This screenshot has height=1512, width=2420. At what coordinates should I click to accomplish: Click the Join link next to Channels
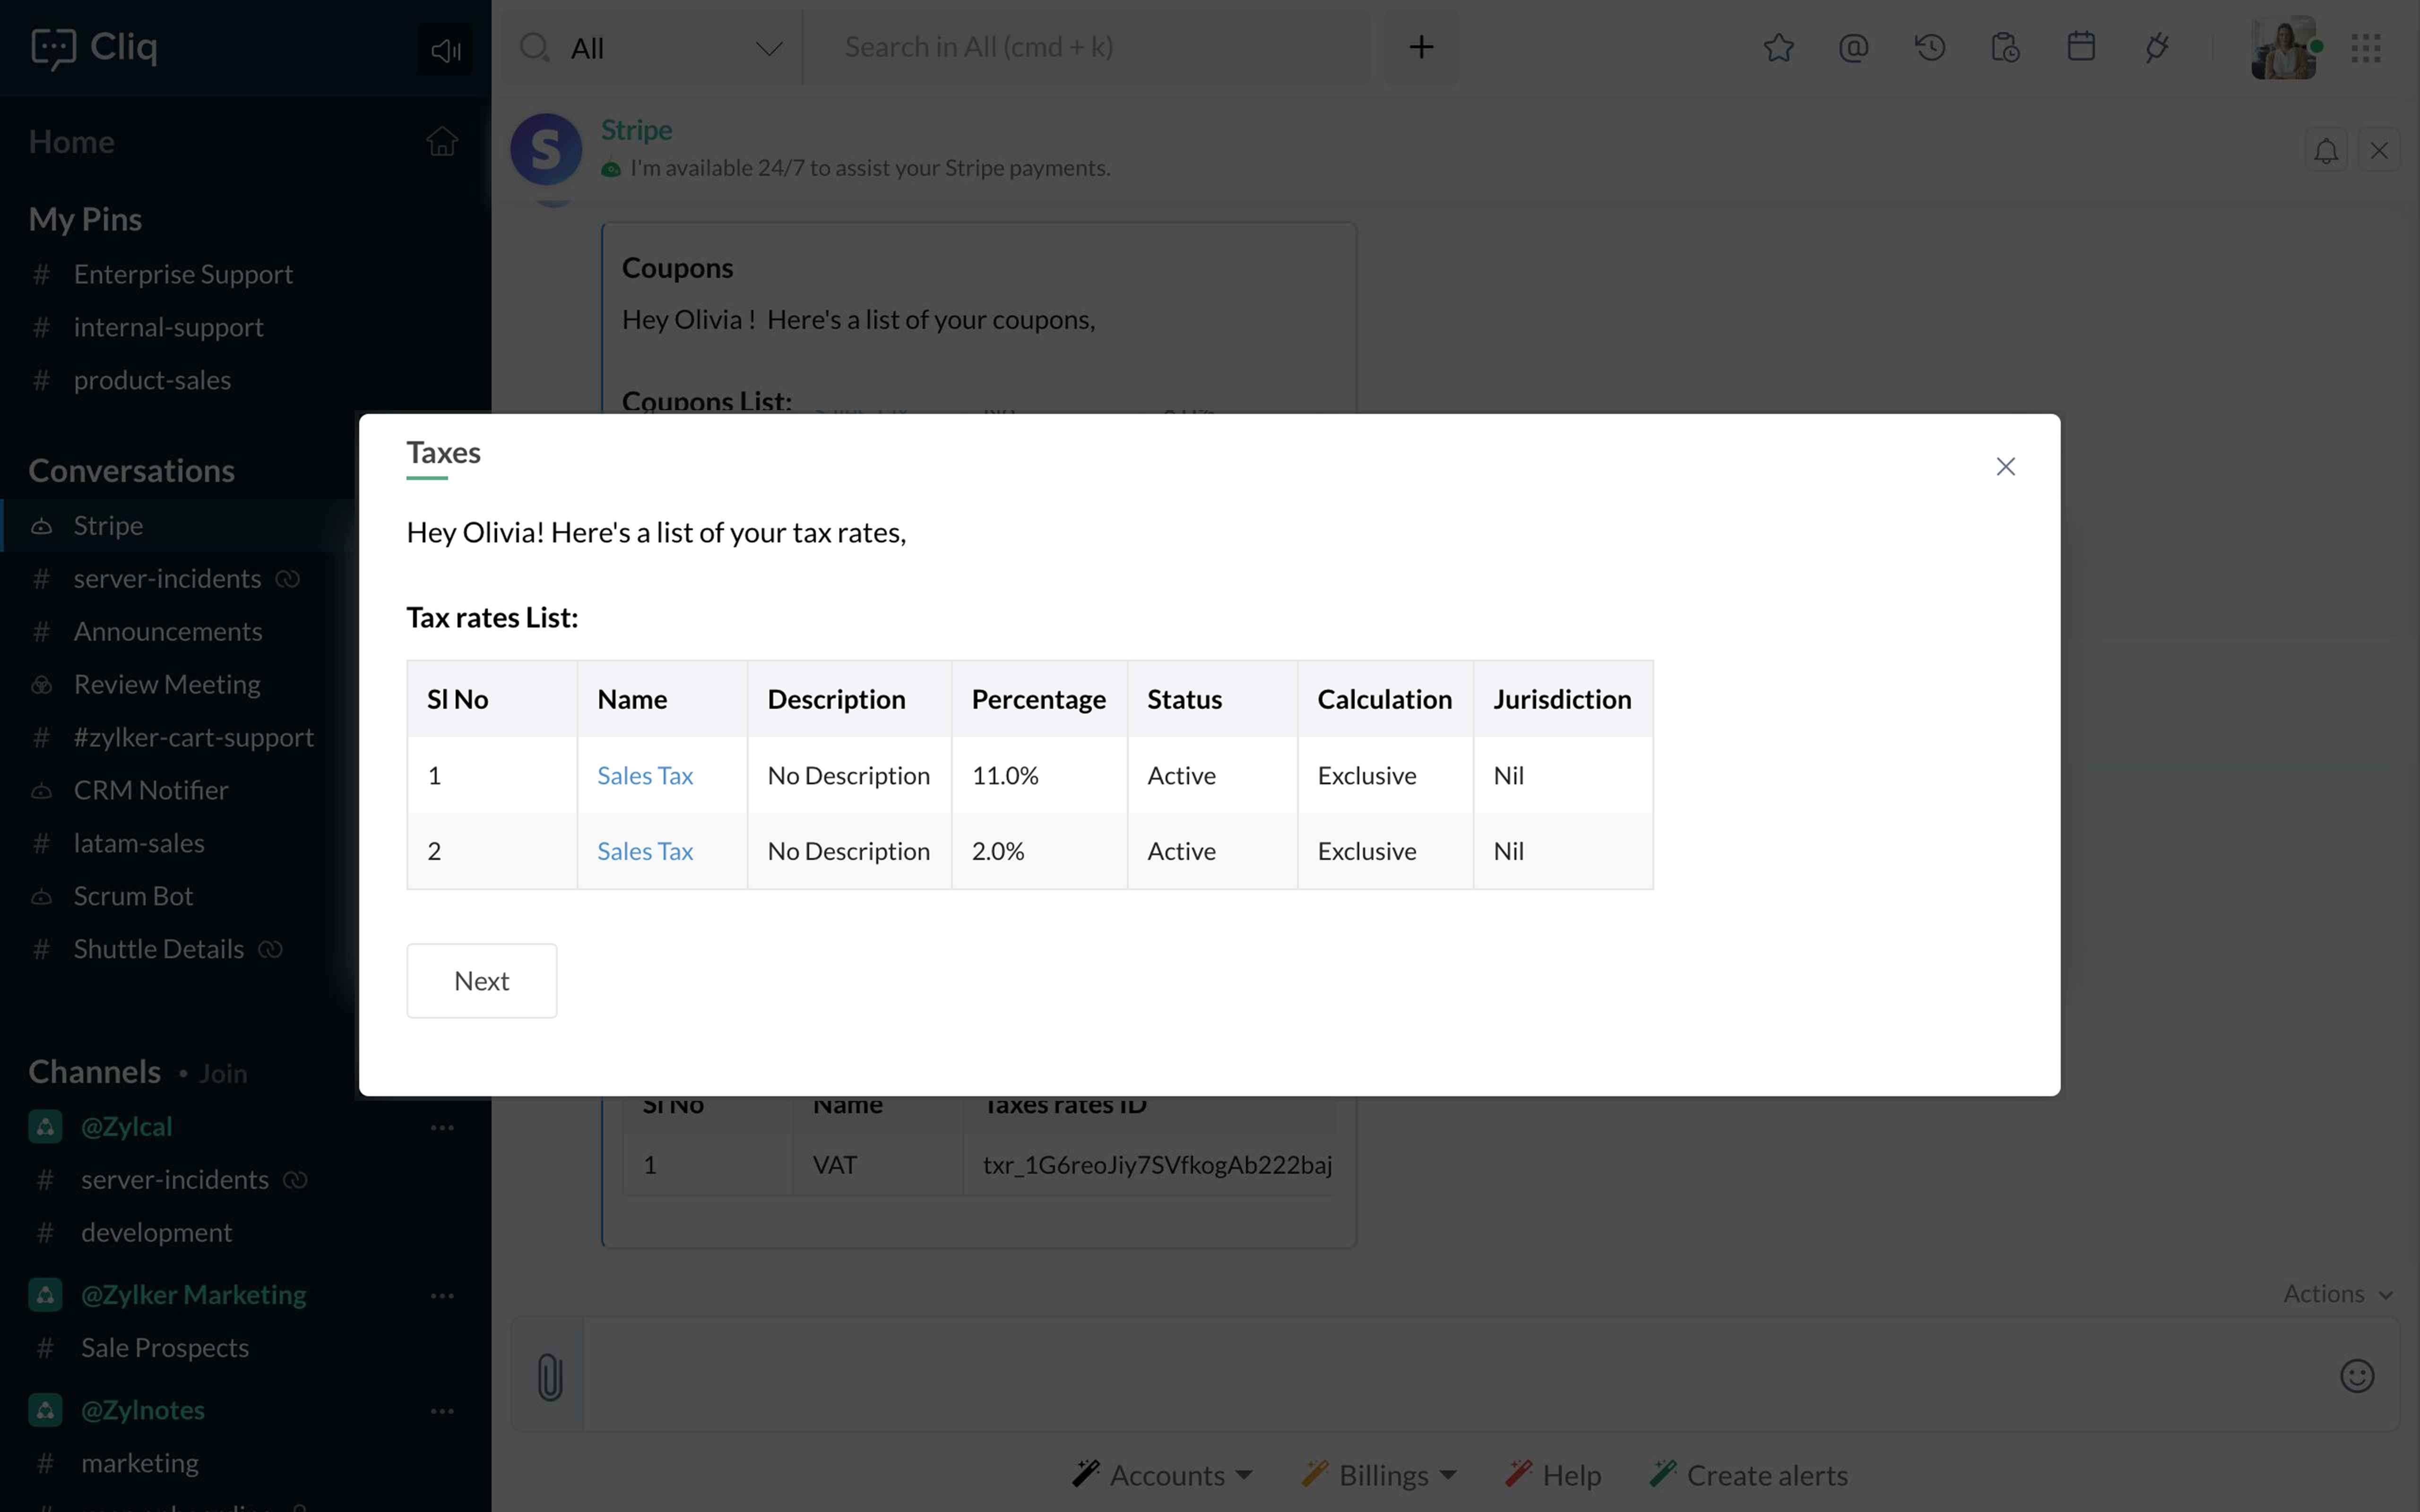223,1074
